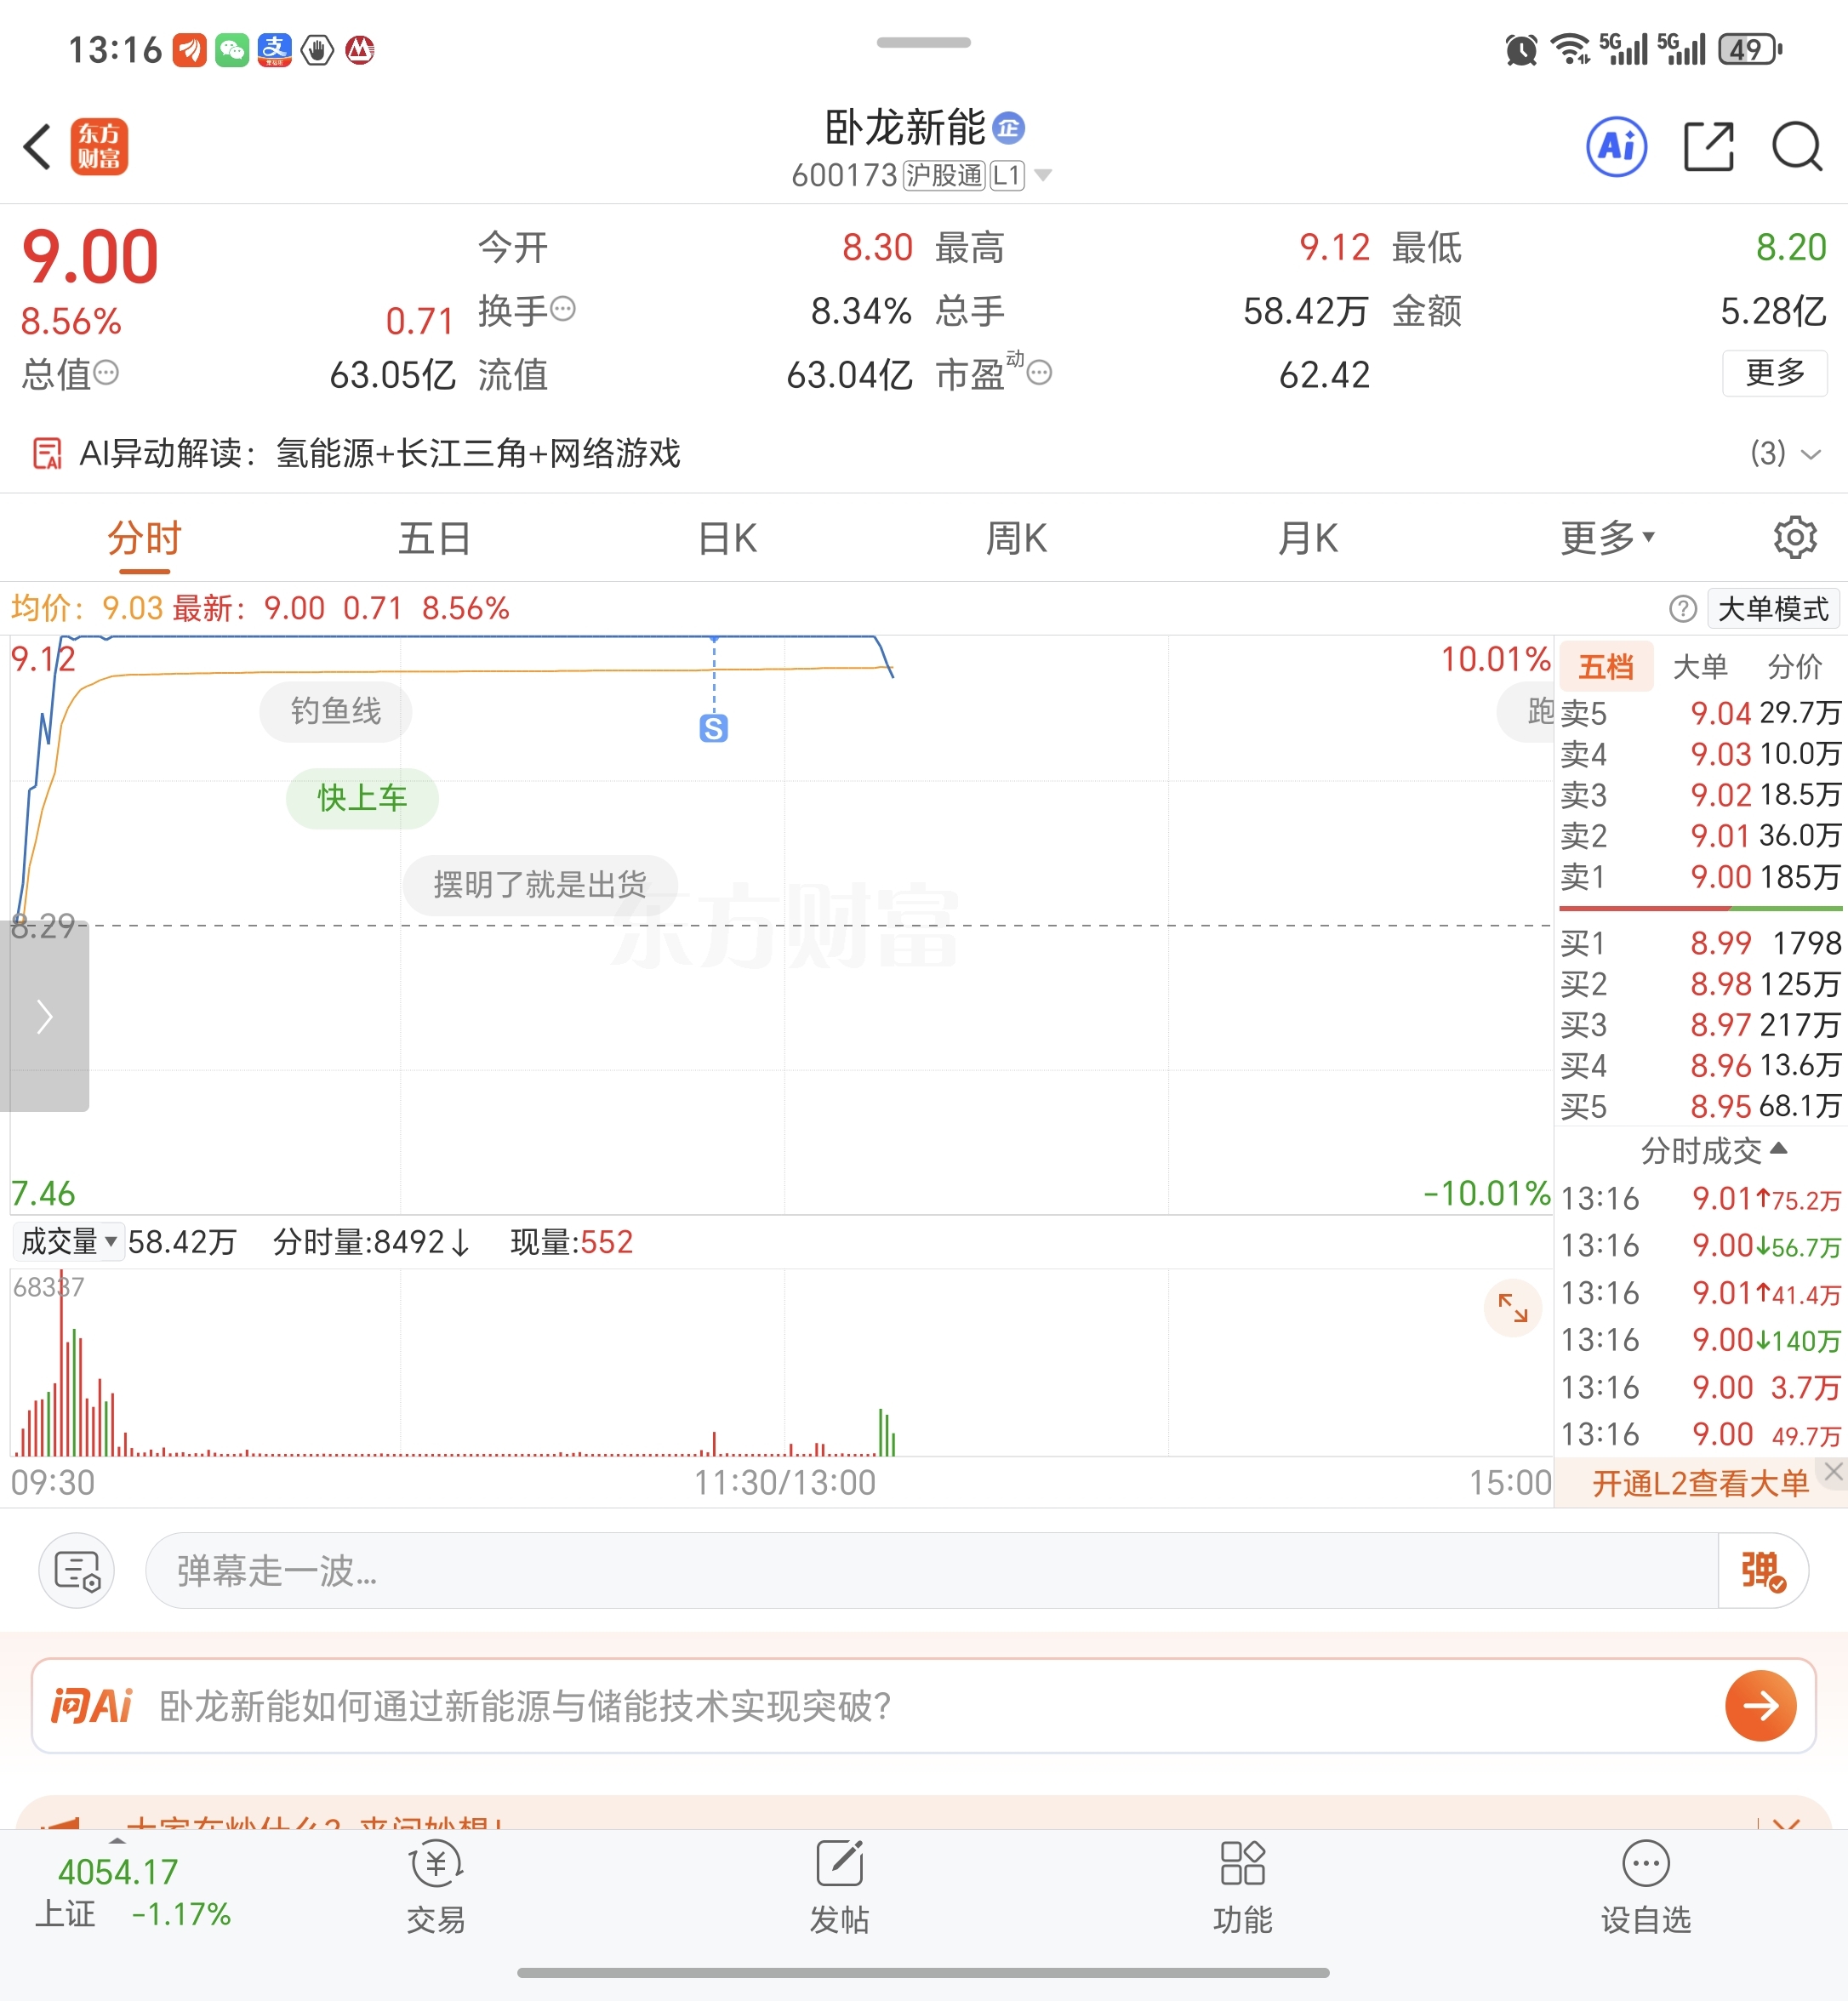Viewport: 1848px width, 2001px height.
Task: Open chart settings gear icon
Action: coord(1795,538)
